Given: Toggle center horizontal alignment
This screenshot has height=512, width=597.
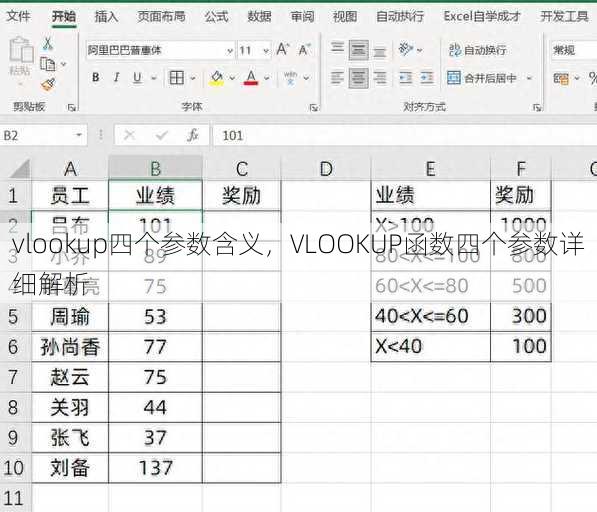Looking at the screenshot, I should (359, 78).
